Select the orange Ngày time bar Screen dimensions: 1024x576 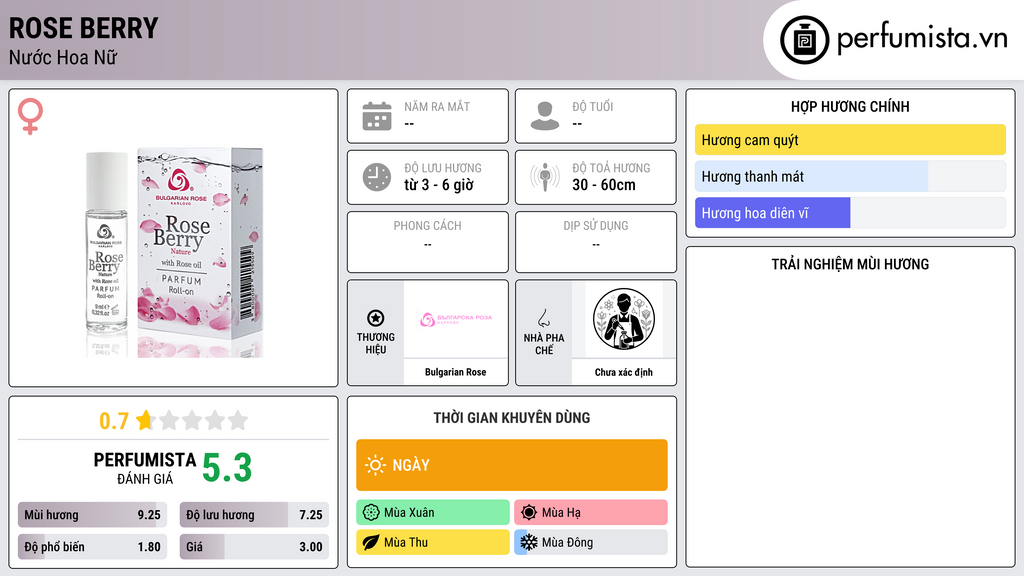512,465
